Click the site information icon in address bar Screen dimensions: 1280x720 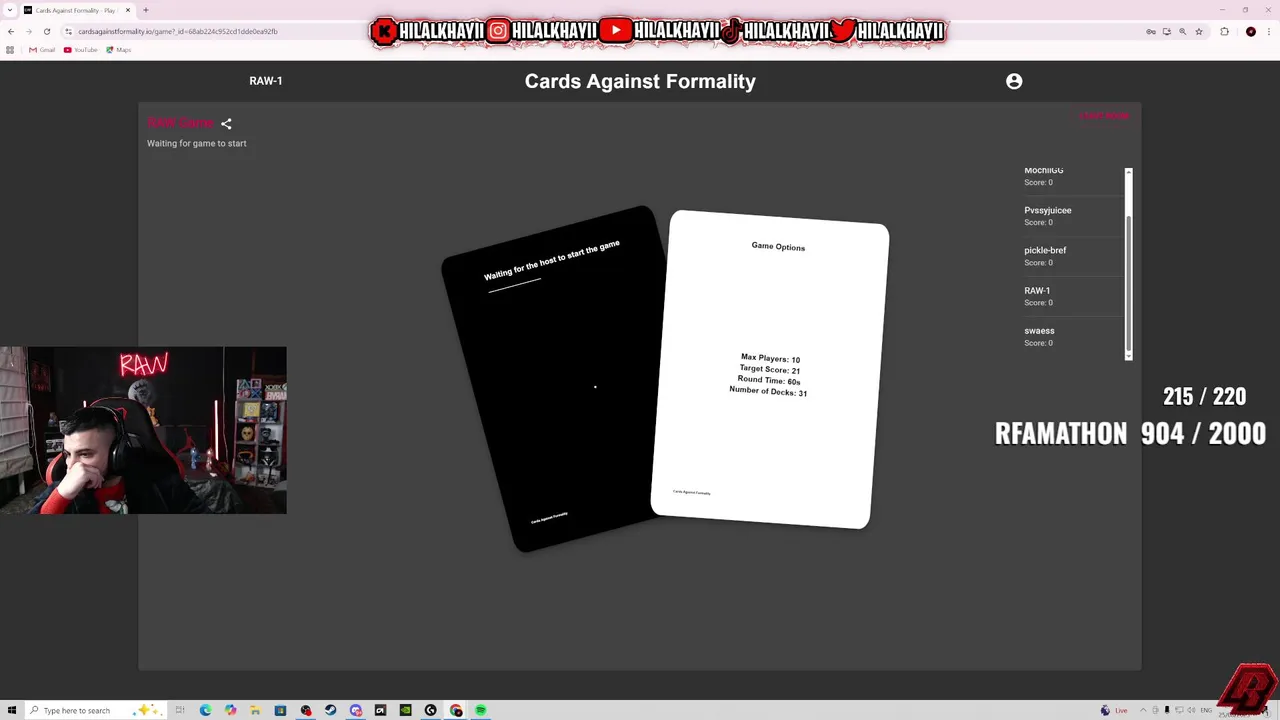point(68,31)
